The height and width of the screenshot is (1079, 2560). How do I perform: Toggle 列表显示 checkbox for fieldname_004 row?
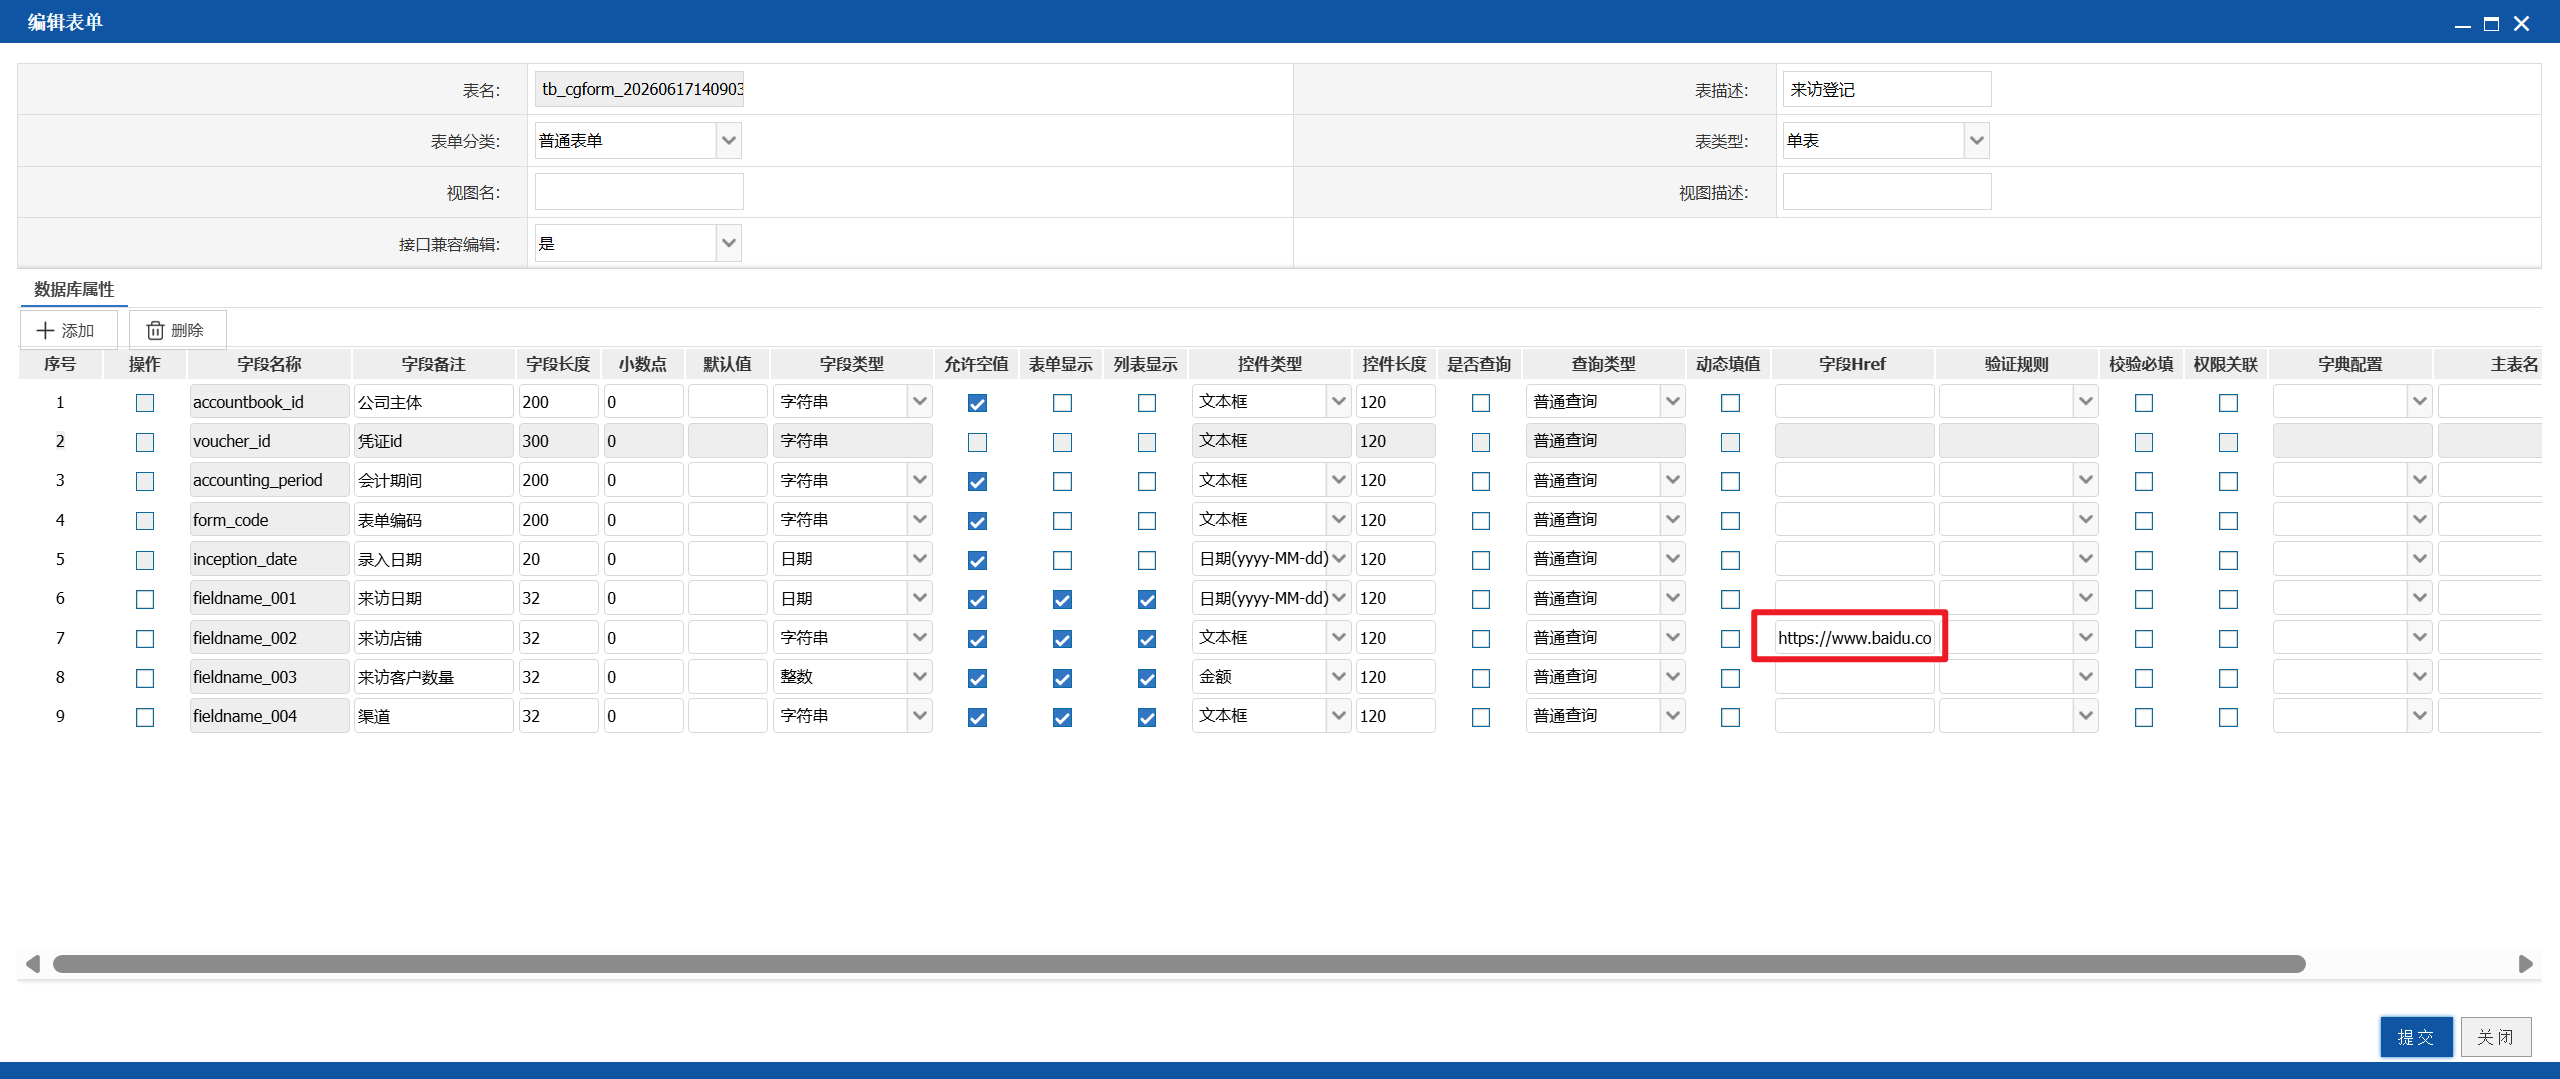pos(1147,717)
